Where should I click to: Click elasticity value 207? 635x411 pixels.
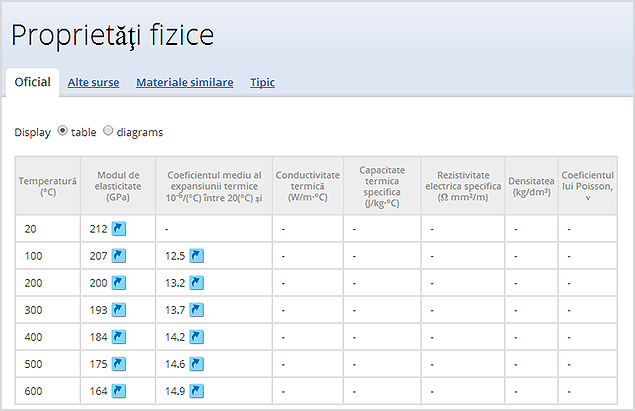click(98, 256)
